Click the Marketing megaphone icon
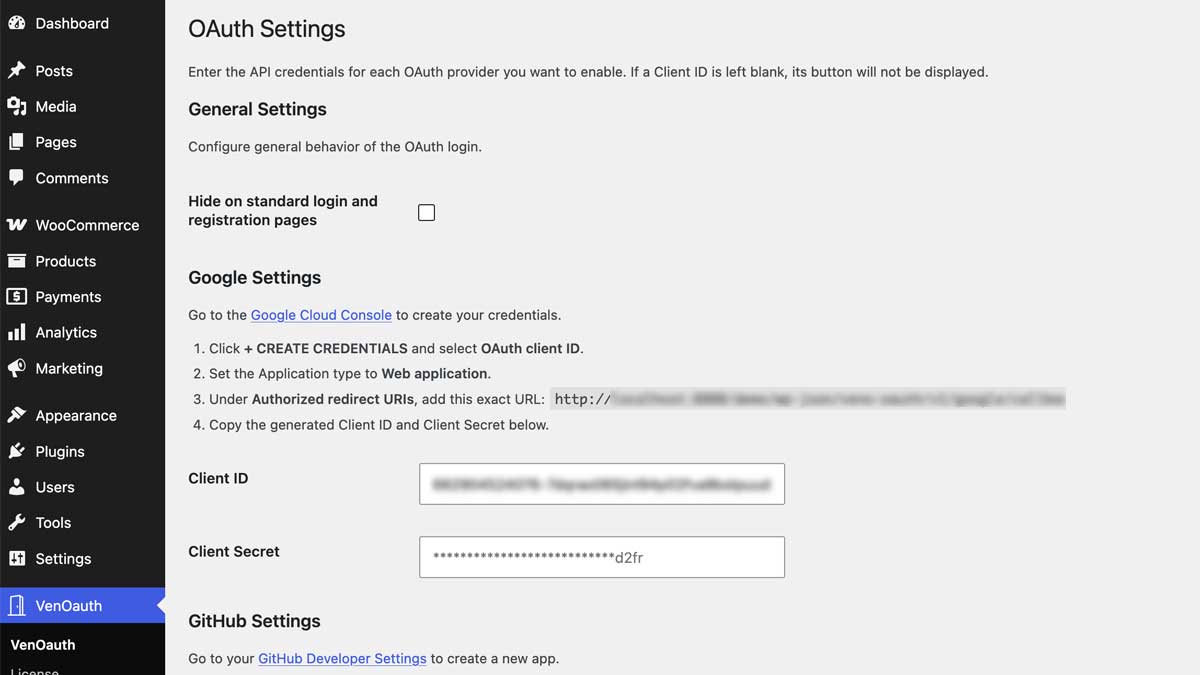This screenshot has width=1200, height=675. point(16,368)
